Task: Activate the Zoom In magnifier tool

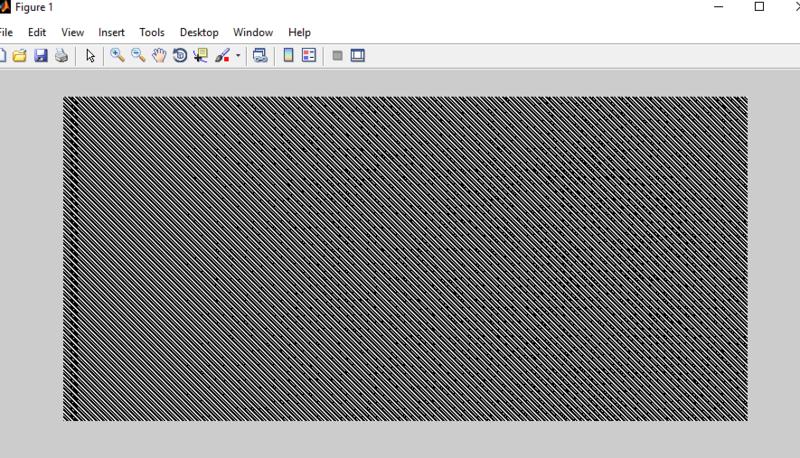Action: (117, 56)
